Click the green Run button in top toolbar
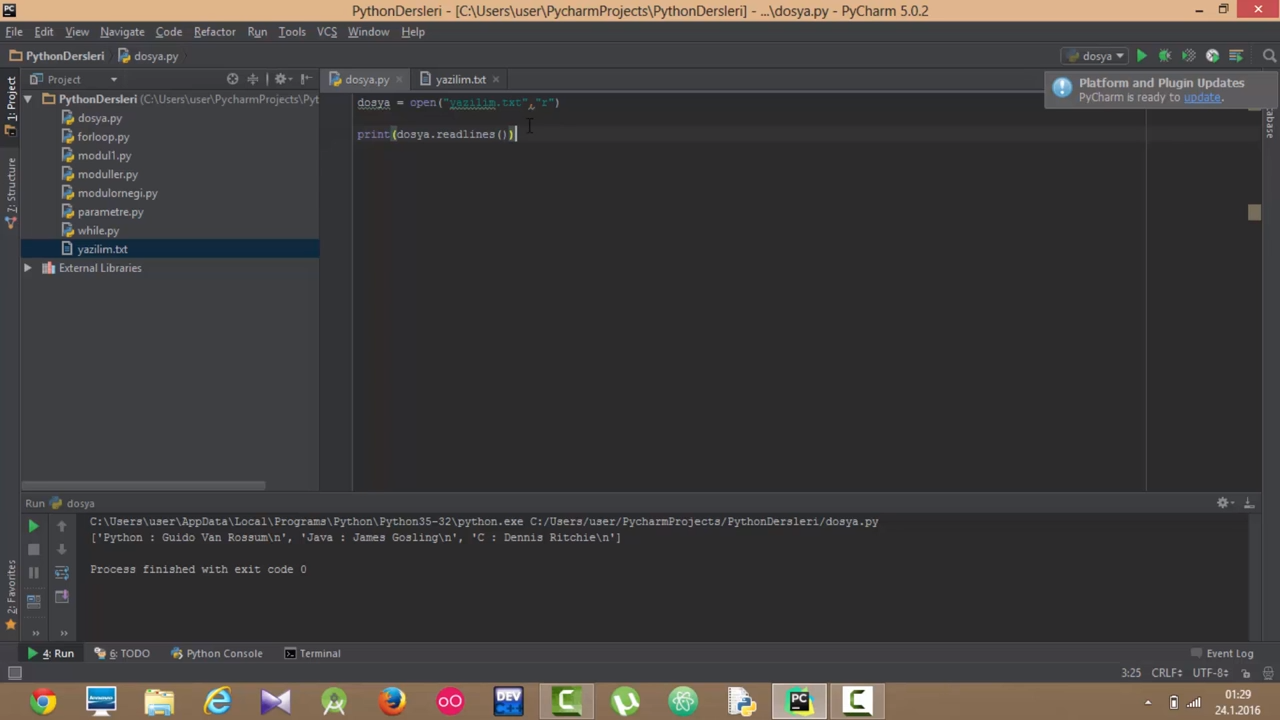This screenshot has height=720, width=1280. pyautogui.click(x=1141, y=56)
